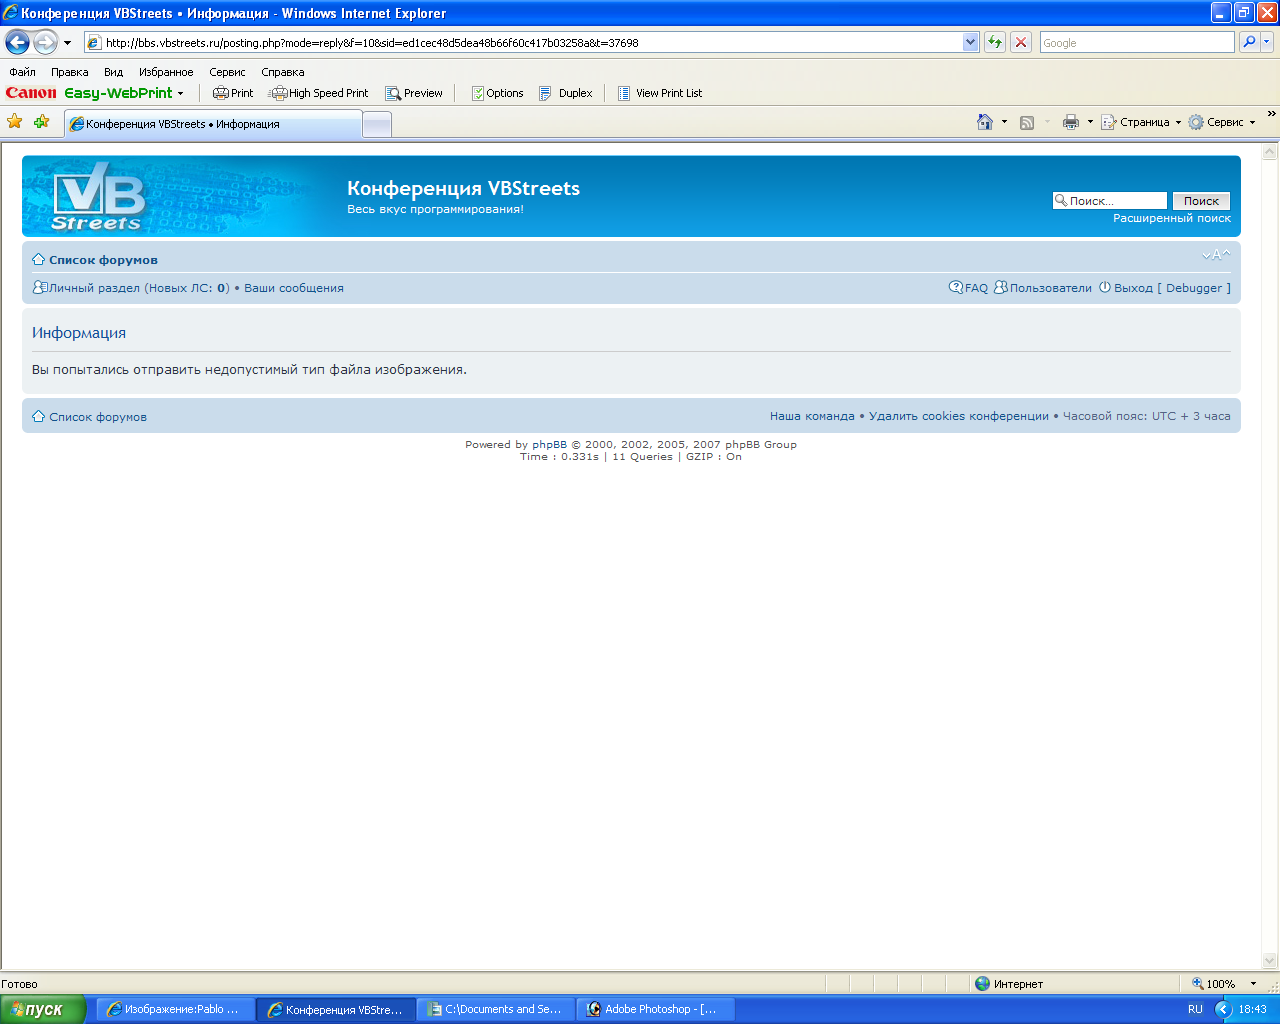1280x1024 pixels.
Task: Expand the Home button dropdown arrow
Action: [1004, 122]
